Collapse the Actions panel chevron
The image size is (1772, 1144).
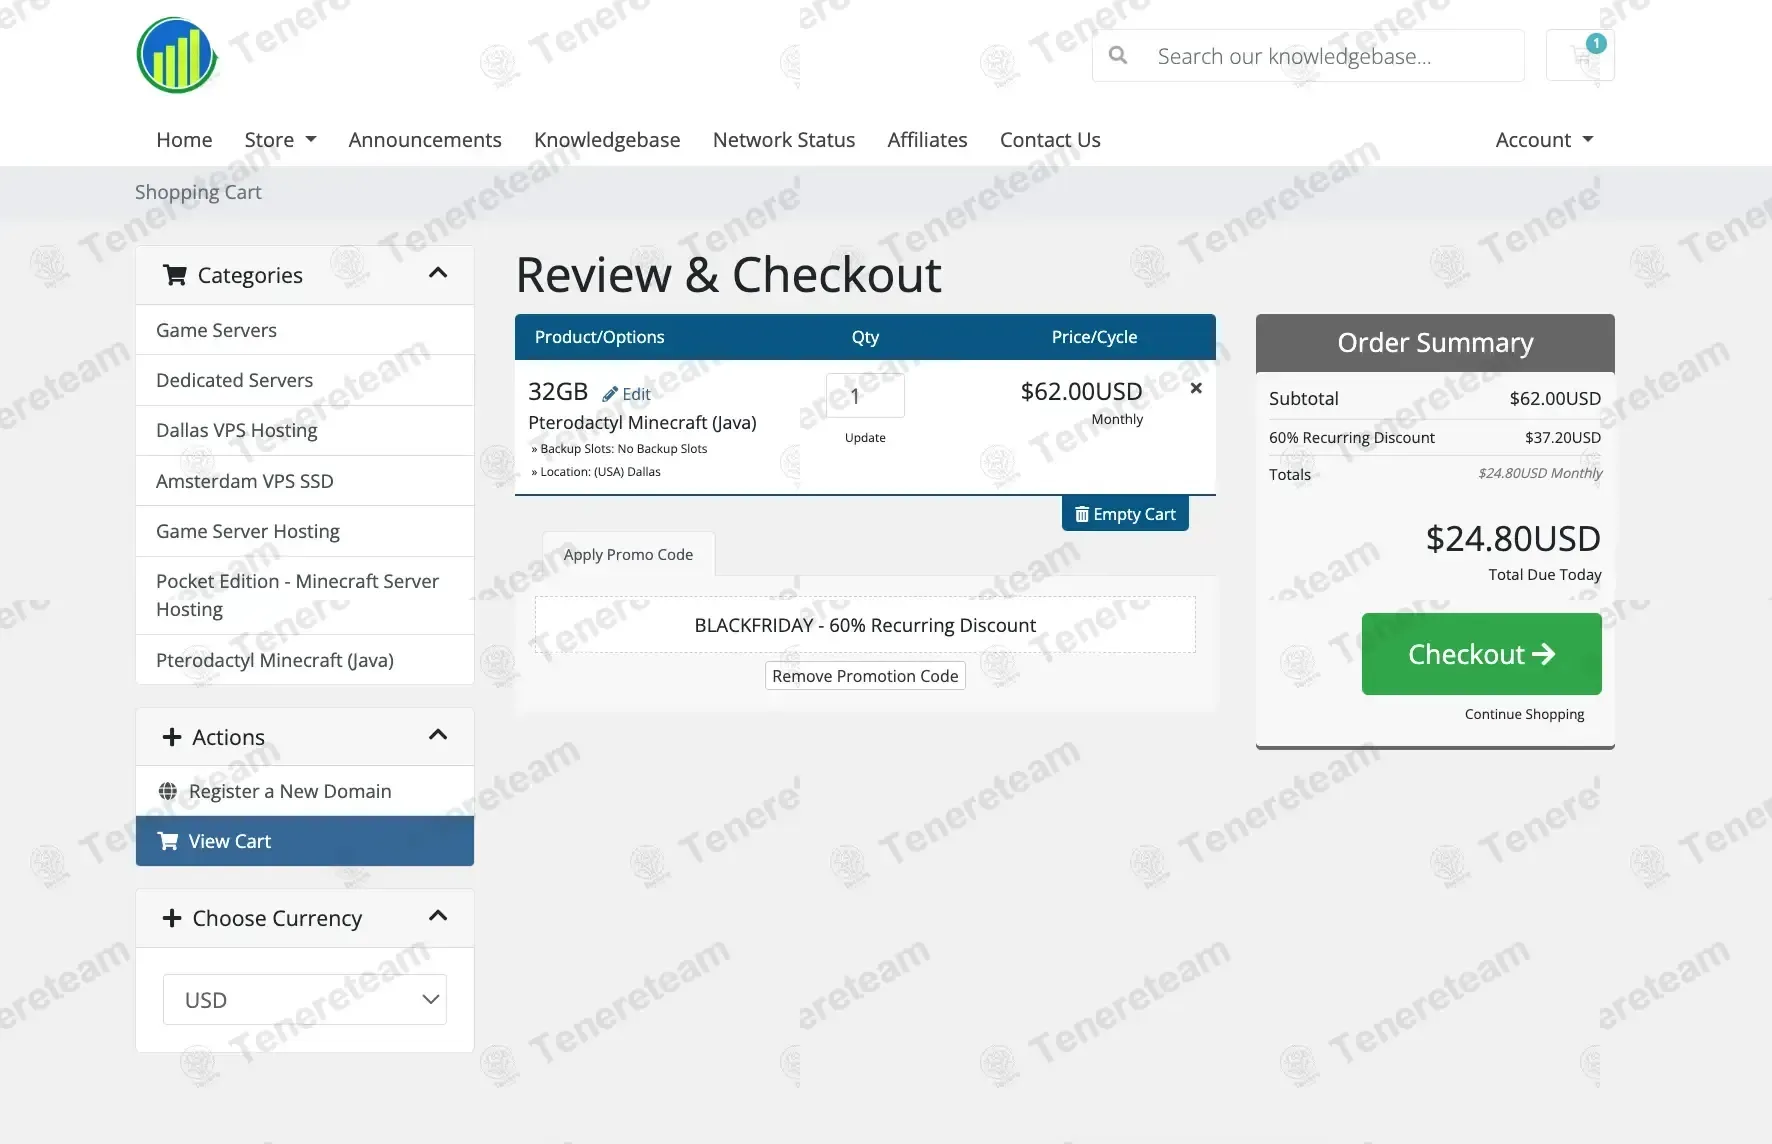tap(438, 735)
